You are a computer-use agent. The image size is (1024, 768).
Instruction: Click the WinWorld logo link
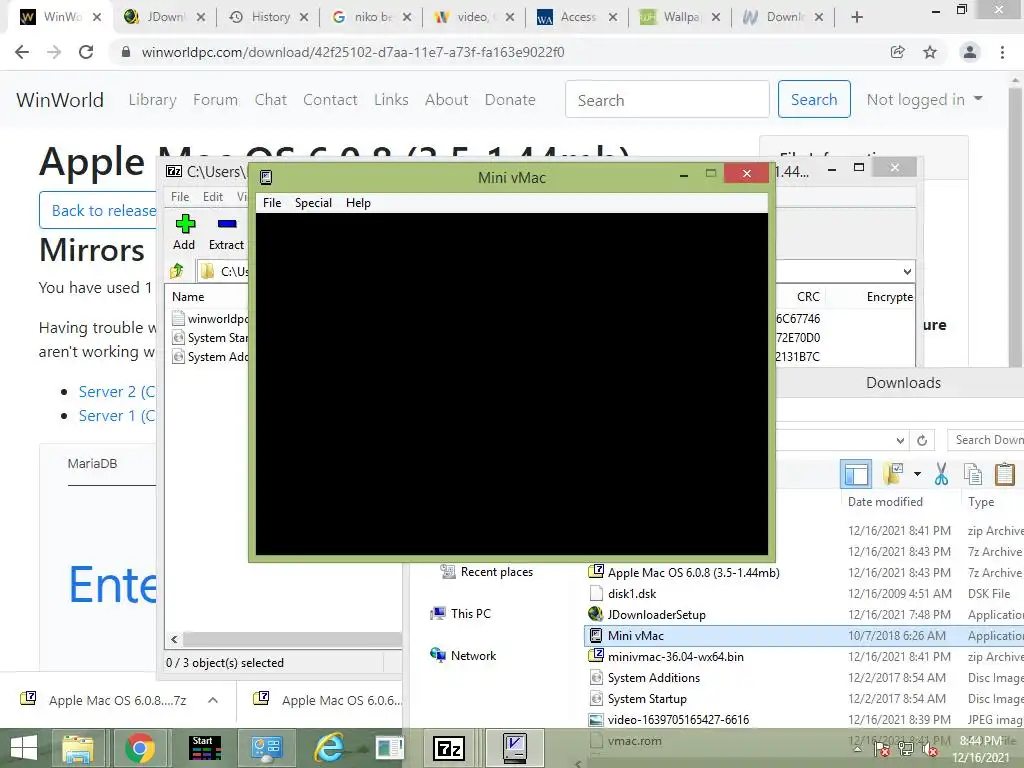(x=60, y=100)
